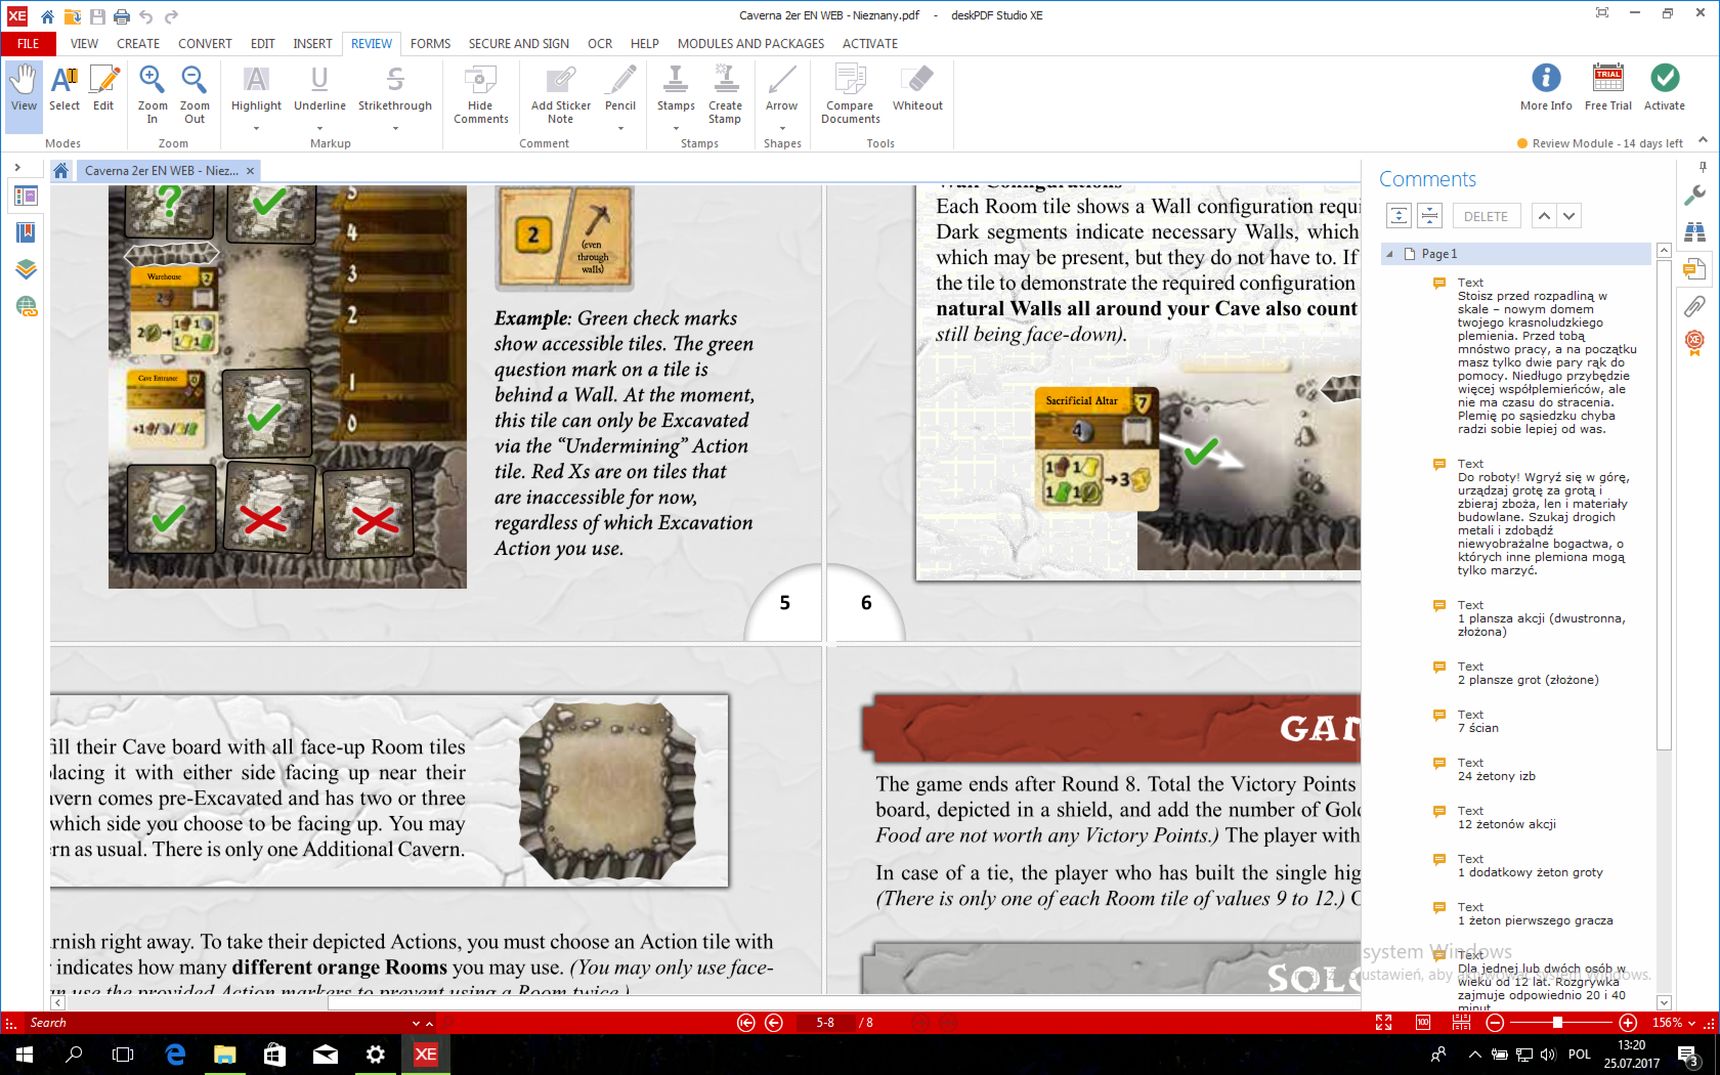Open the Stamps dropdown arrow
The width and height of the screenshot is (1720, 1075).
click(676, 128)
